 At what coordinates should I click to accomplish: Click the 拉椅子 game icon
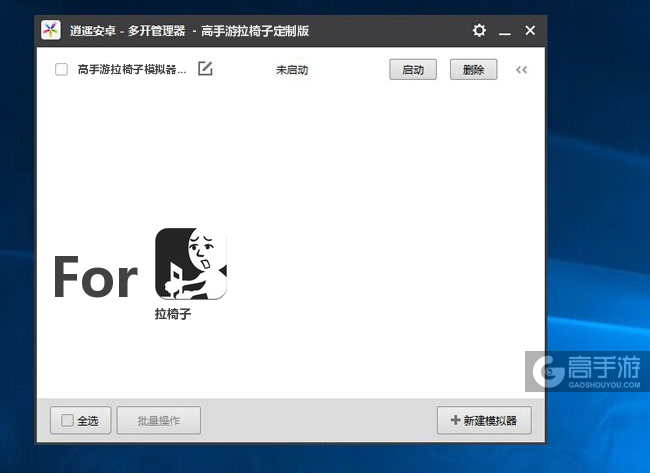(191, 264)
